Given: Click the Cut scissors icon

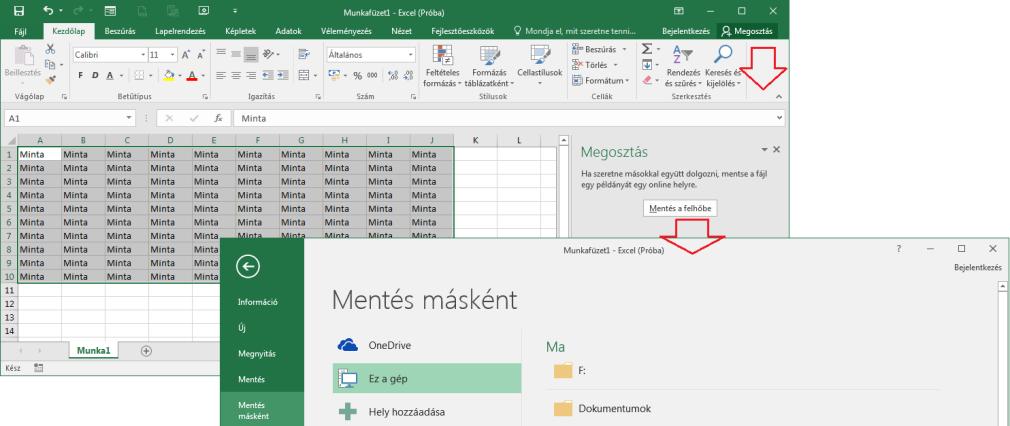Looking at the screenshot, I should [50, 49].
